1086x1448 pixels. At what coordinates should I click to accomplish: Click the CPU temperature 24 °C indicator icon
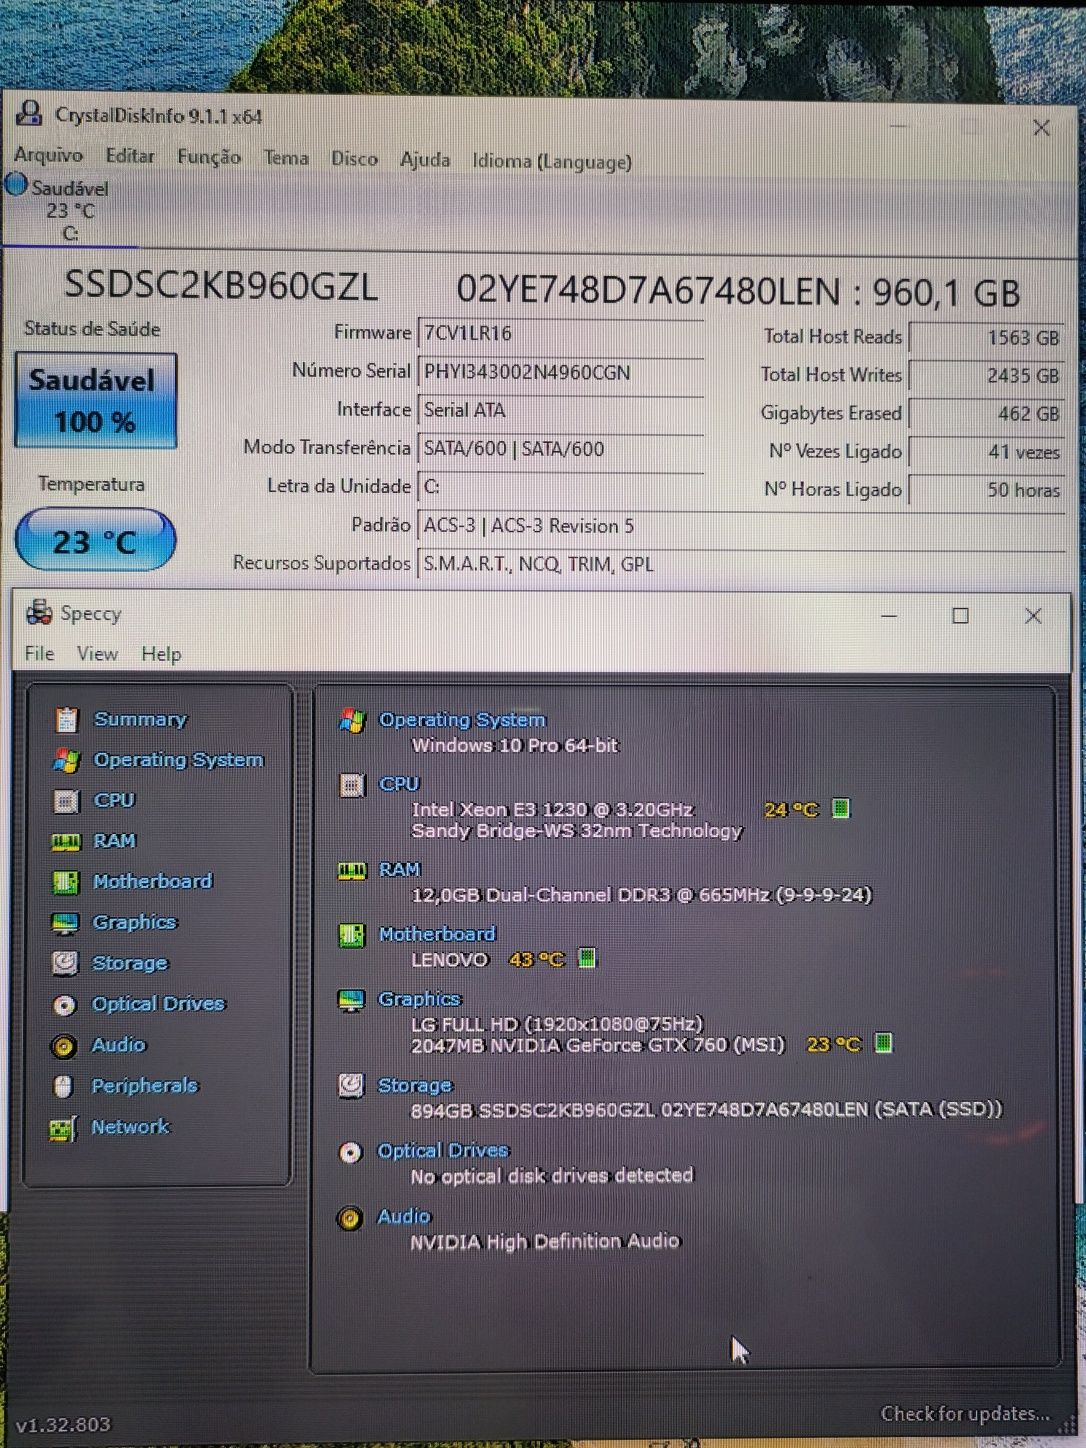click(841, 807)
